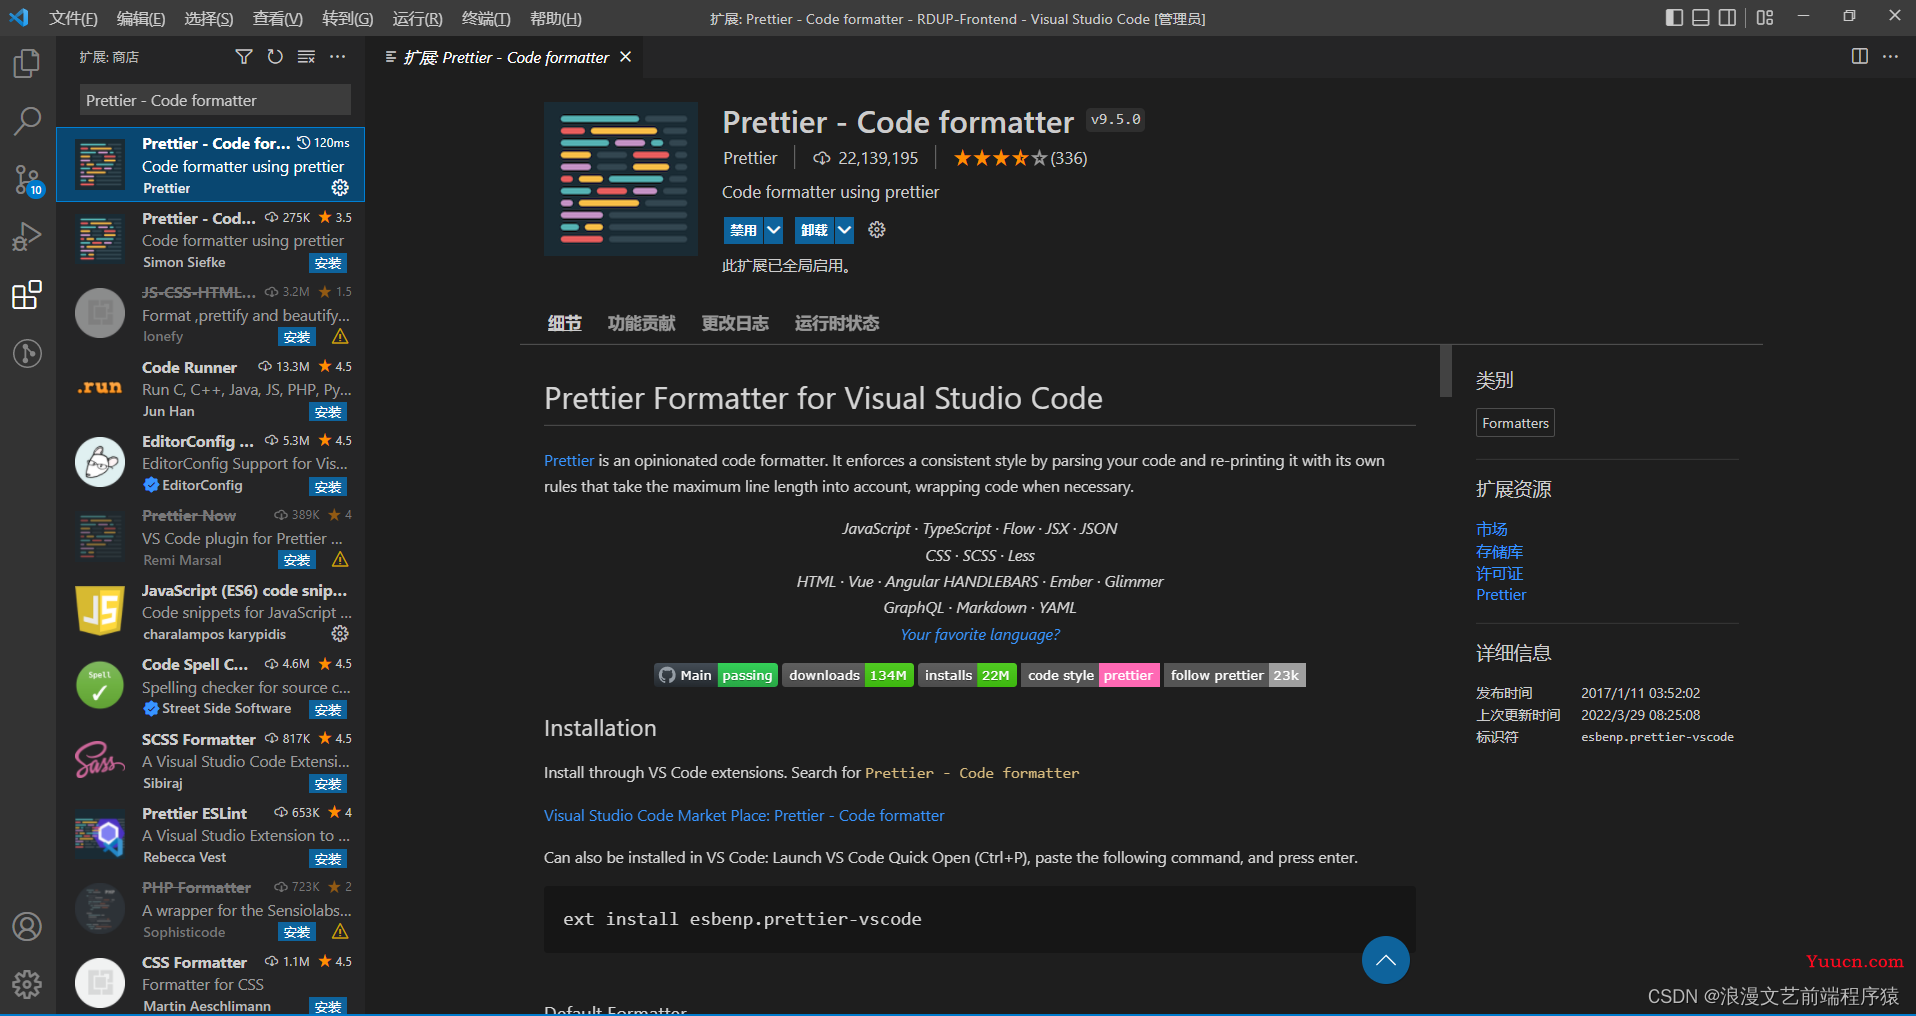The height and width of the screenshot is (1016, 1916).
Task: Open the settings gear beside uninstall button
Action: tap(877, 230)
